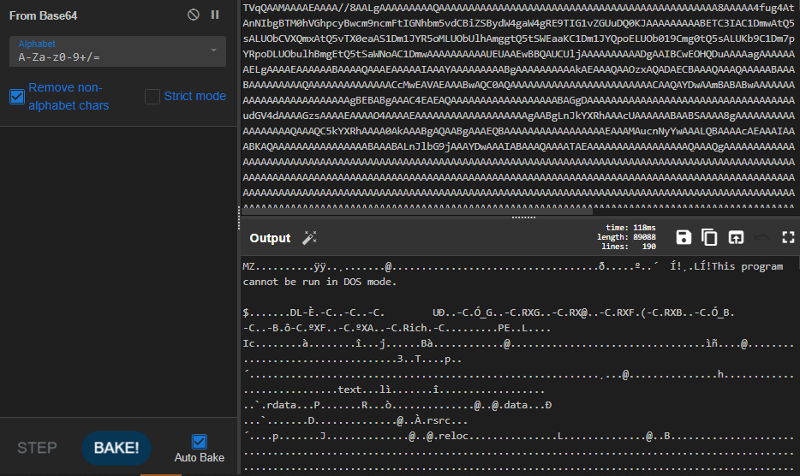Click the recipe panel vertical resize handle
The height and width of the screenshot is (476, 800).
tap(239, 218)
